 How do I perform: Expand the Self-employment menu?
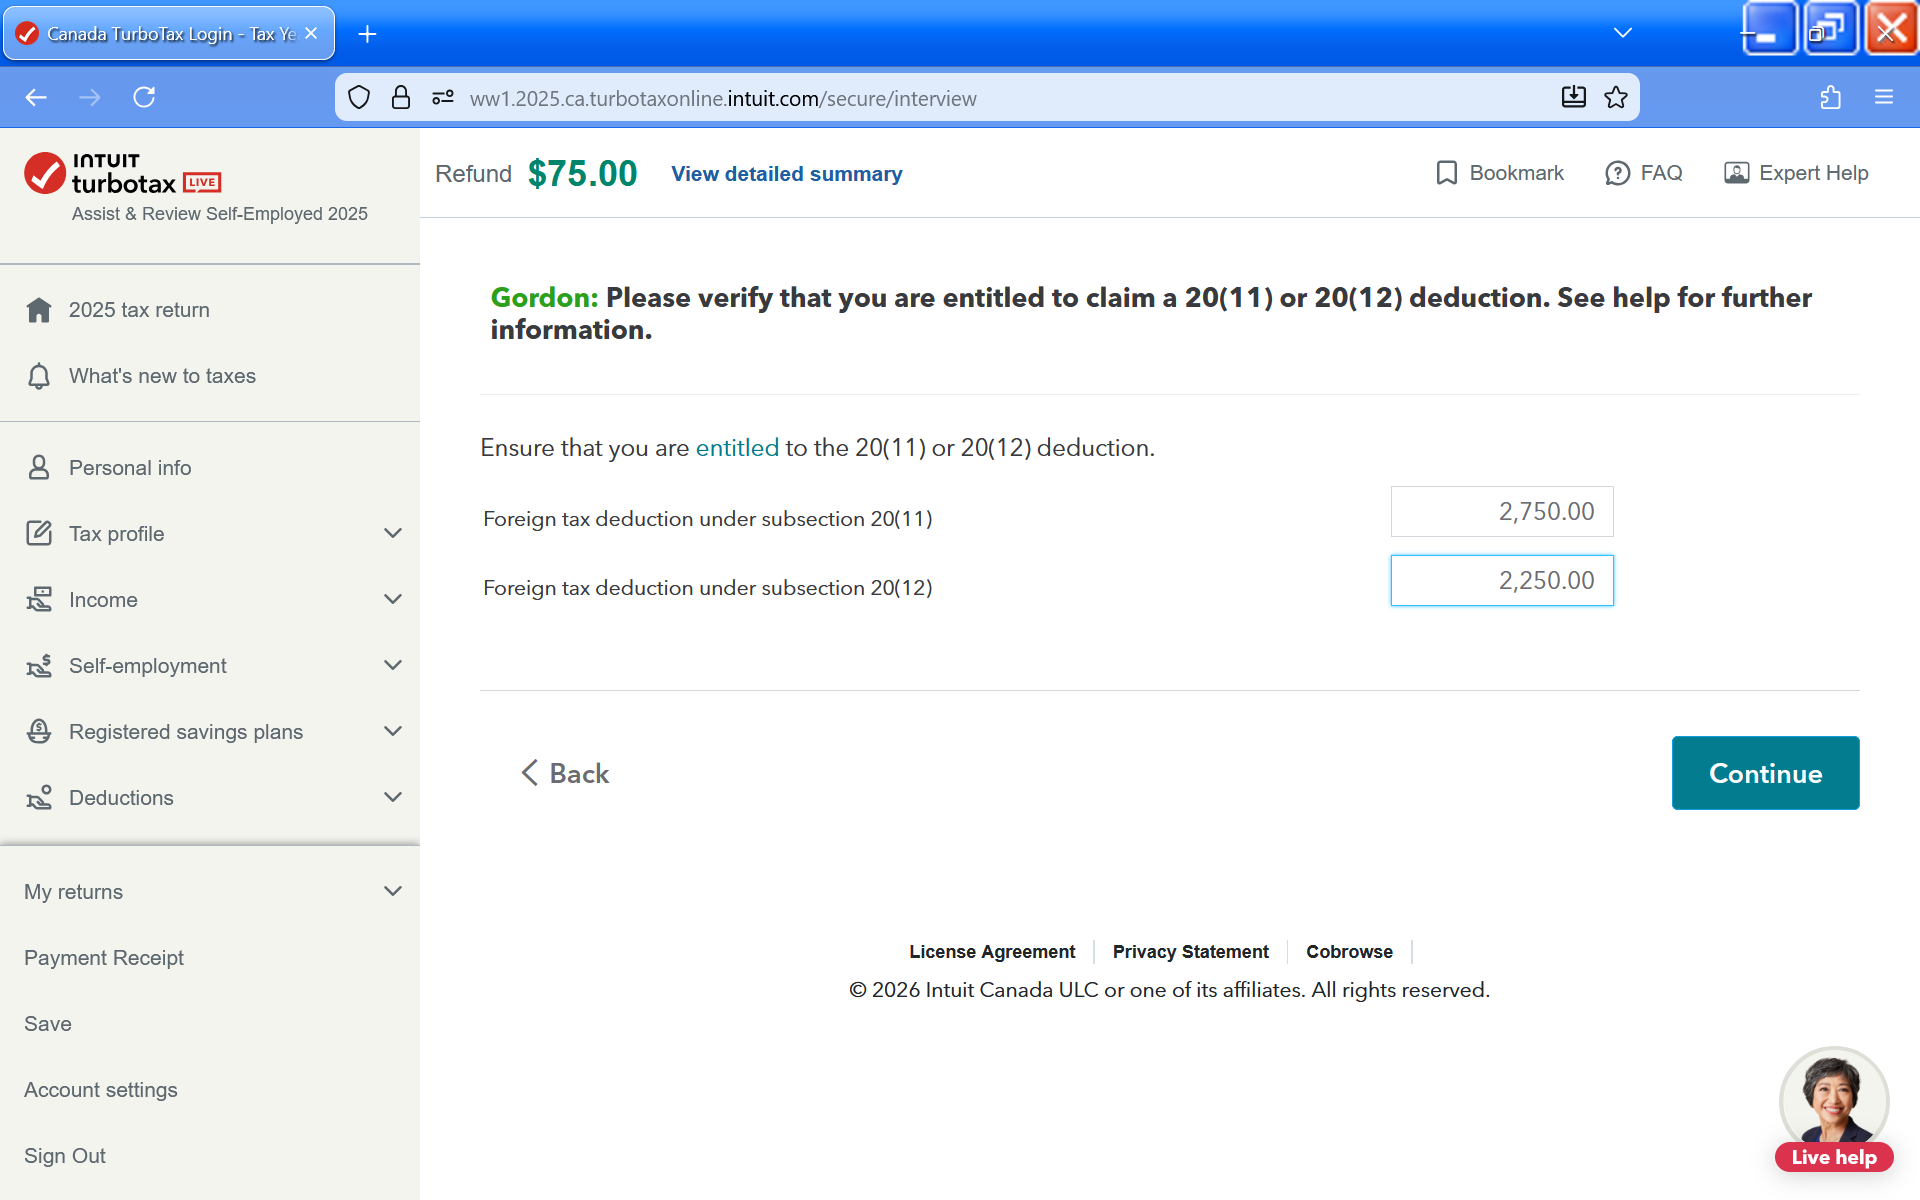[392, 666]
